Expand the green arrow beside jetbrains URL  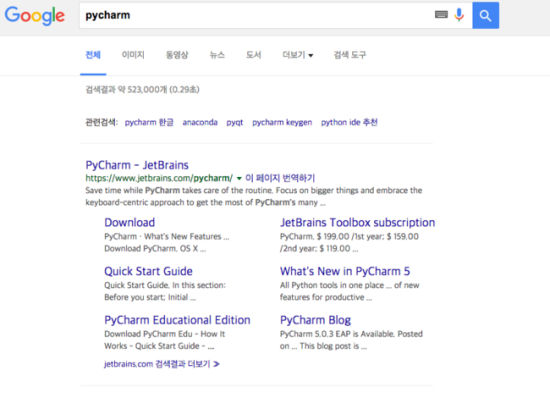(239, 178)
